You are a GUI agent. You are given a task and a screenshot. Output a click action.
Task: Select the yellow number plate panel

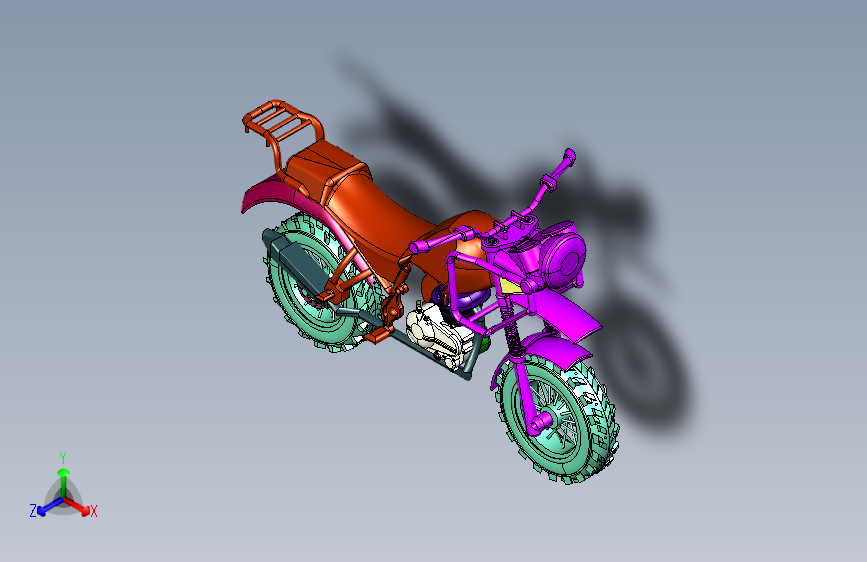[x=509, y=286]
